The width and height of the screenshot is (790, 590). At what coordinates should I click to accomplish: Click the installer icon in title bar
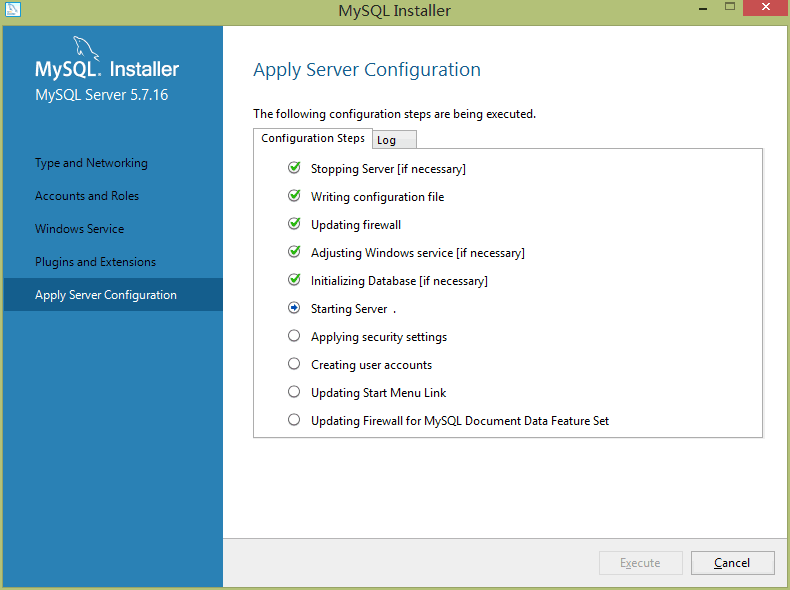click(13, 11)
